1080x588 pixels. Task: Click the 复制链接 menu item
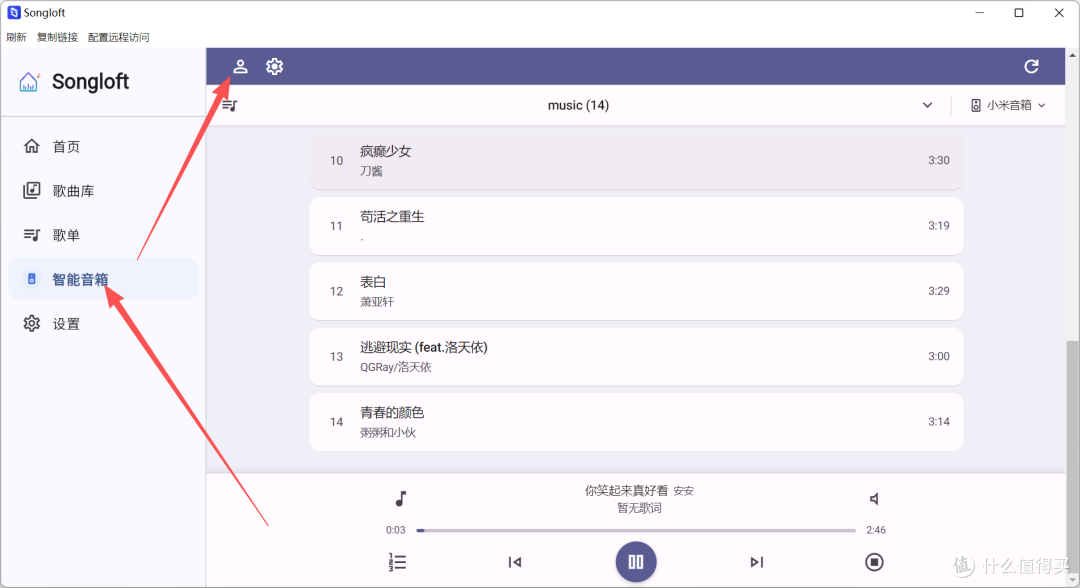point(57,37)
